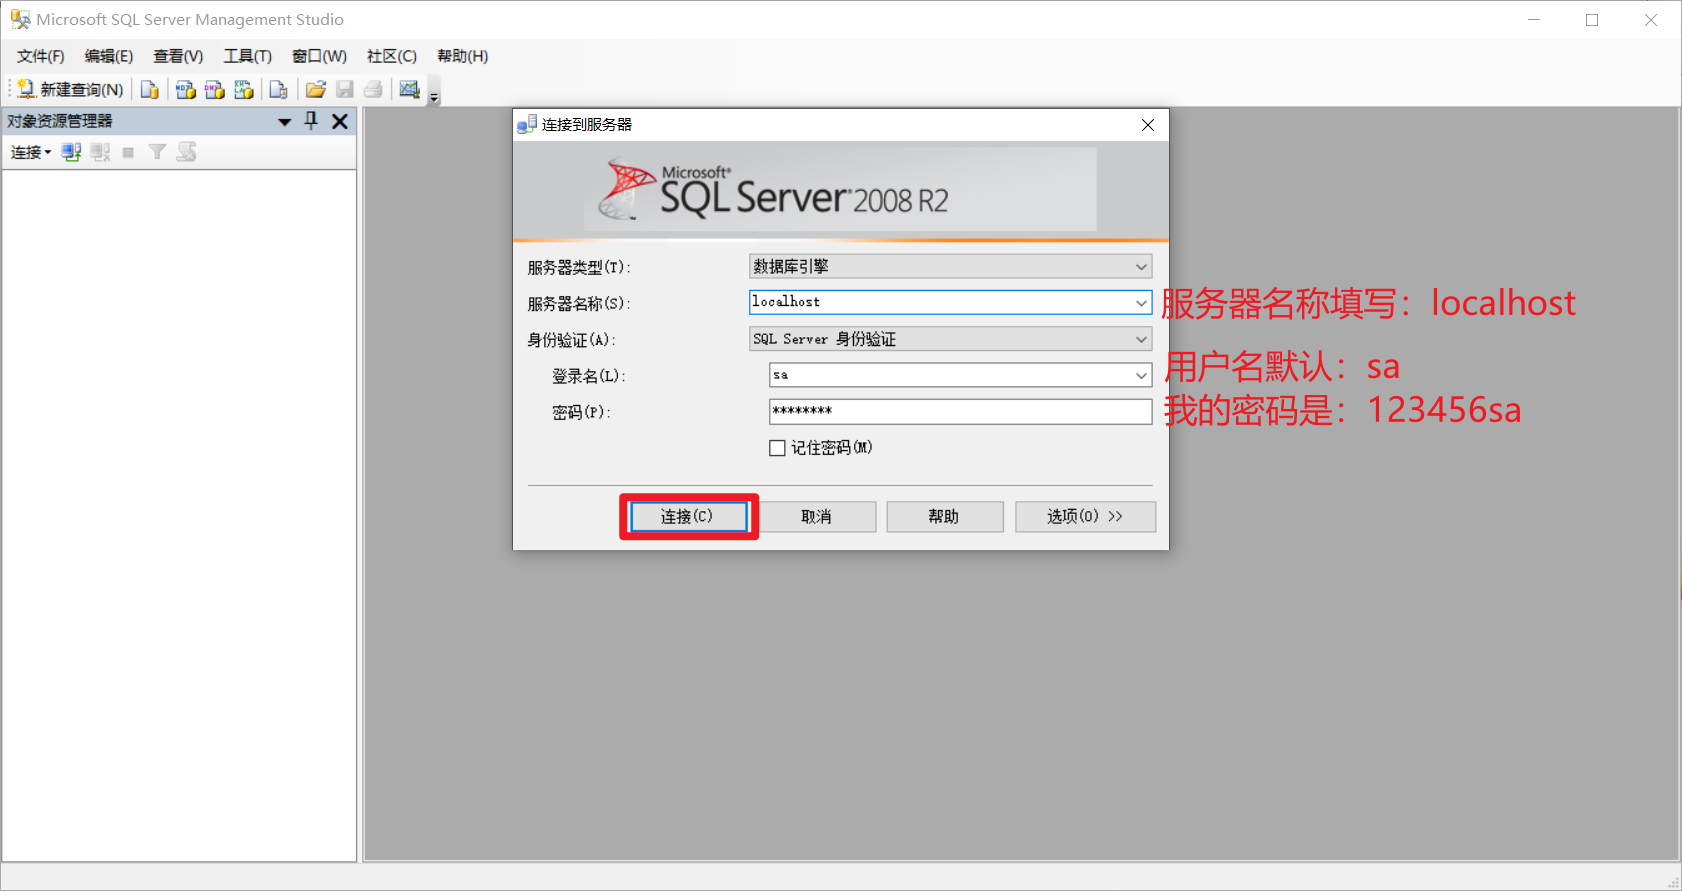Click the DMX query toolbar icon
The image size is (1682, 891).
click(214, 90)
